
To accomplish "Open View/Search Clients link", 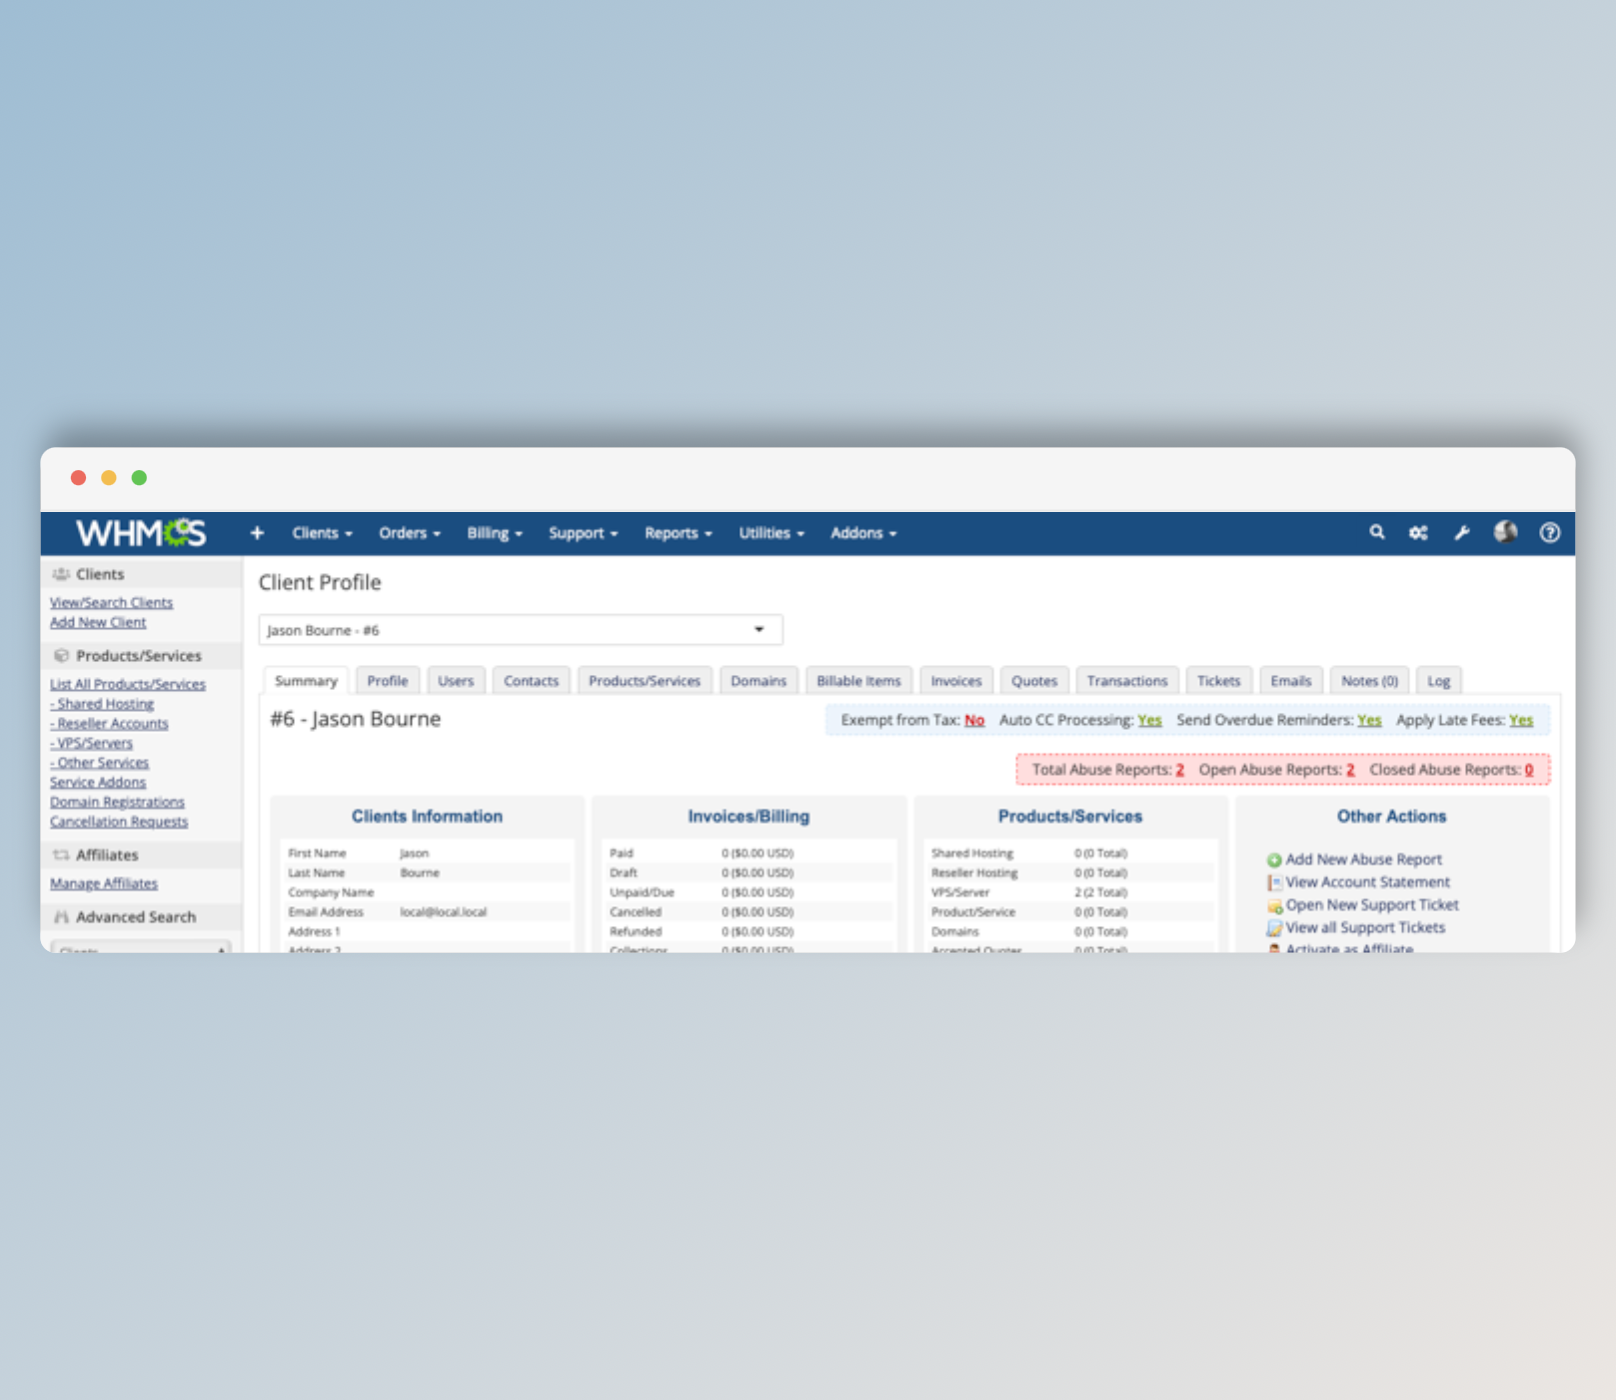I will (111, 603).
